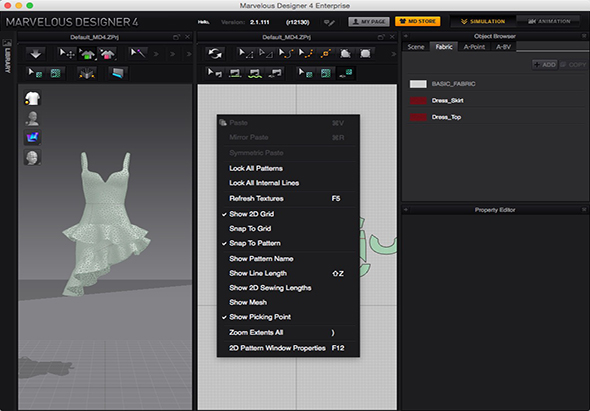Click the grey panel with cyan edge icon

click(x=118, y=73)
